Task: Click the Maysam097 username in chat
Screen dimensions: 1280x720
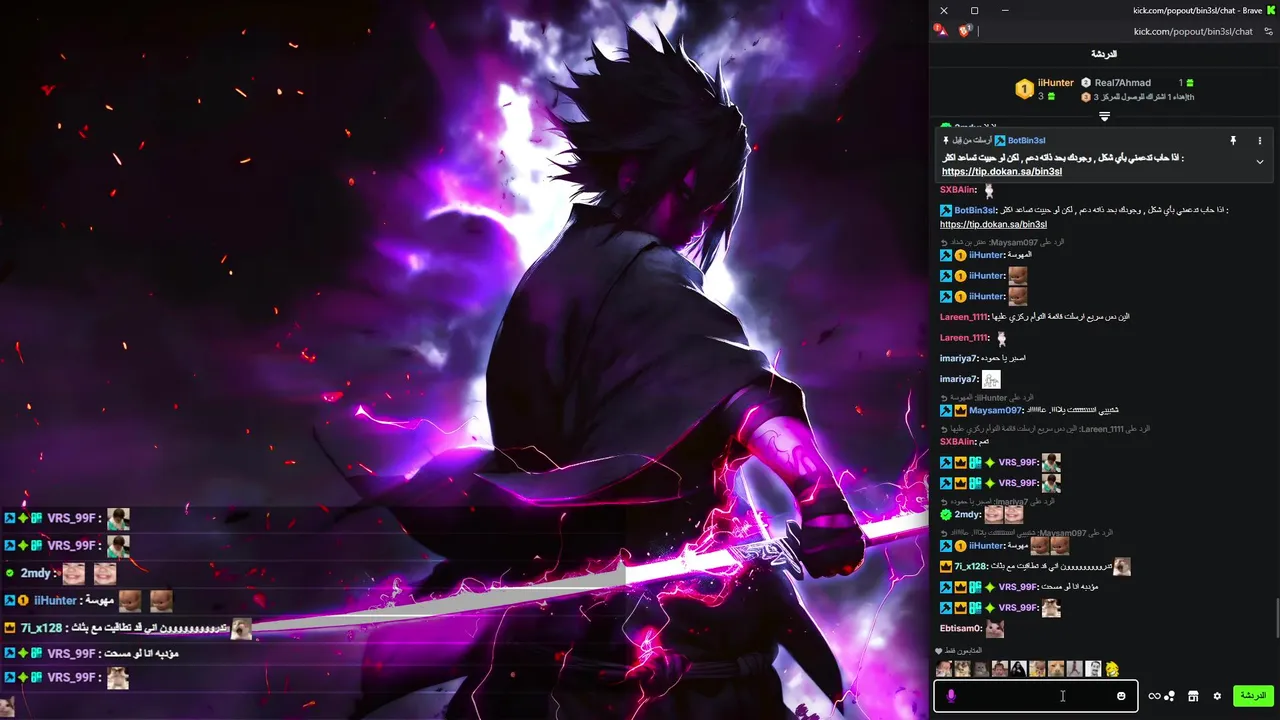Action: [x=996, y=411]
